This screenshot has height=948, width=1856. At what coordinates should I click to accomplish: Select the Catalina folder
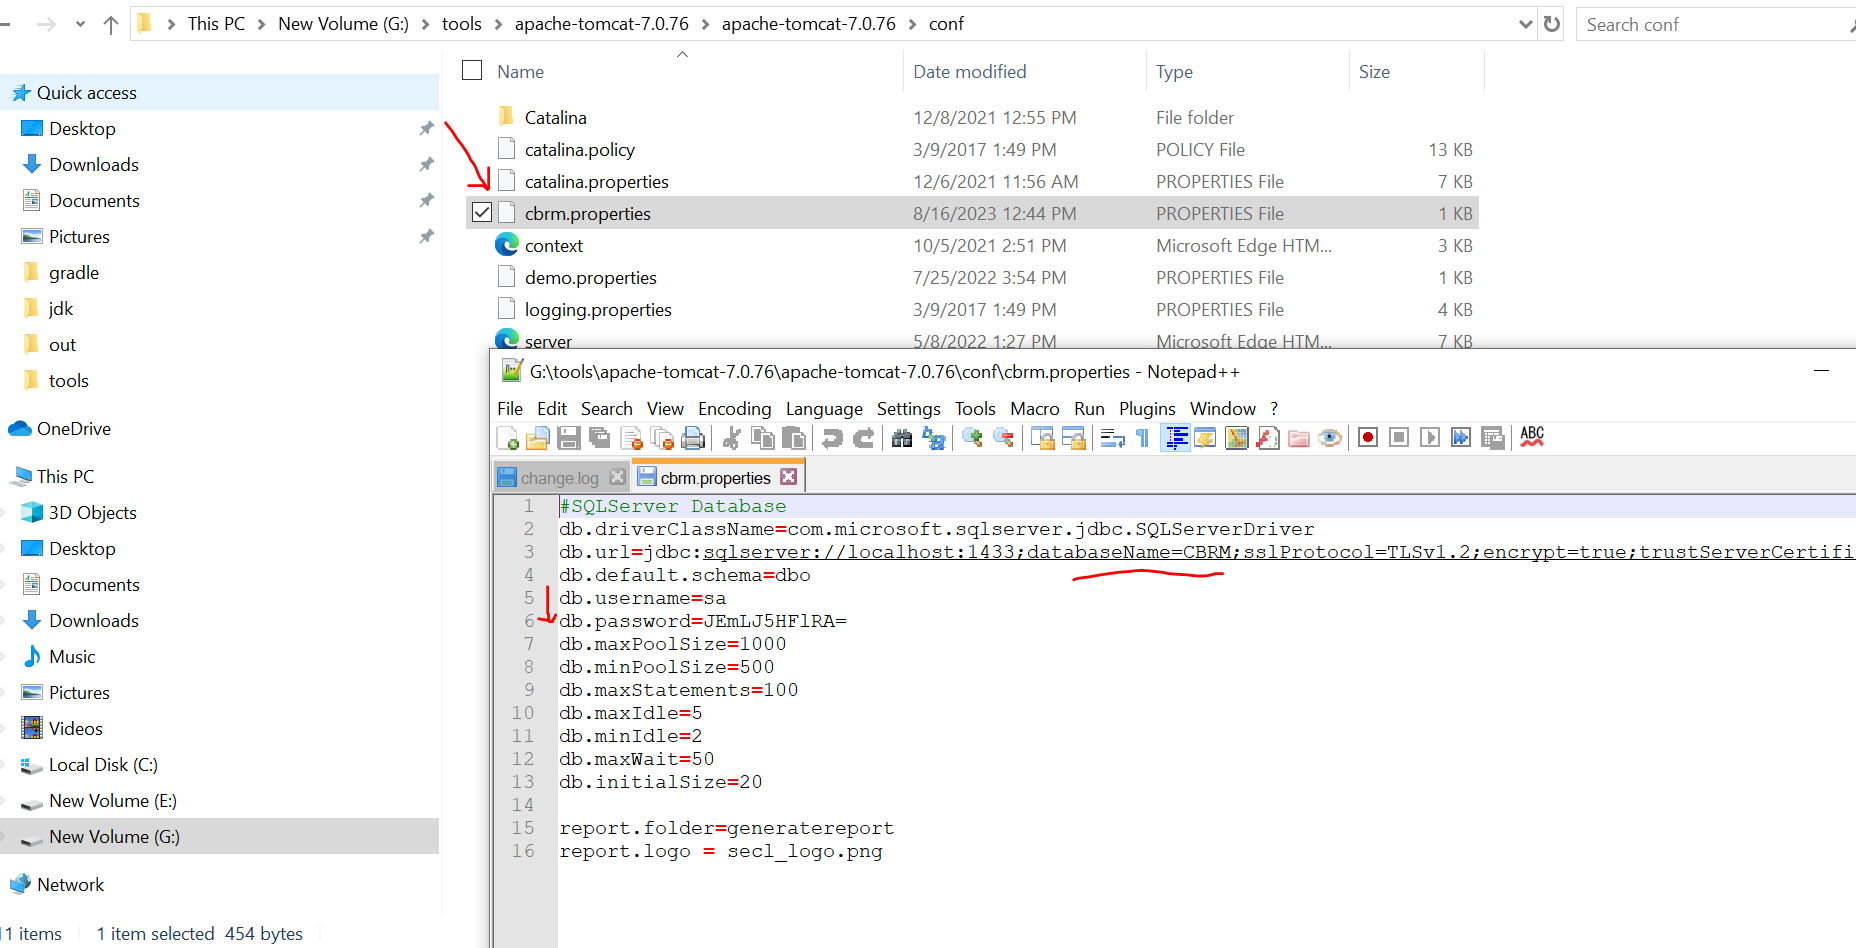(556, 118)
